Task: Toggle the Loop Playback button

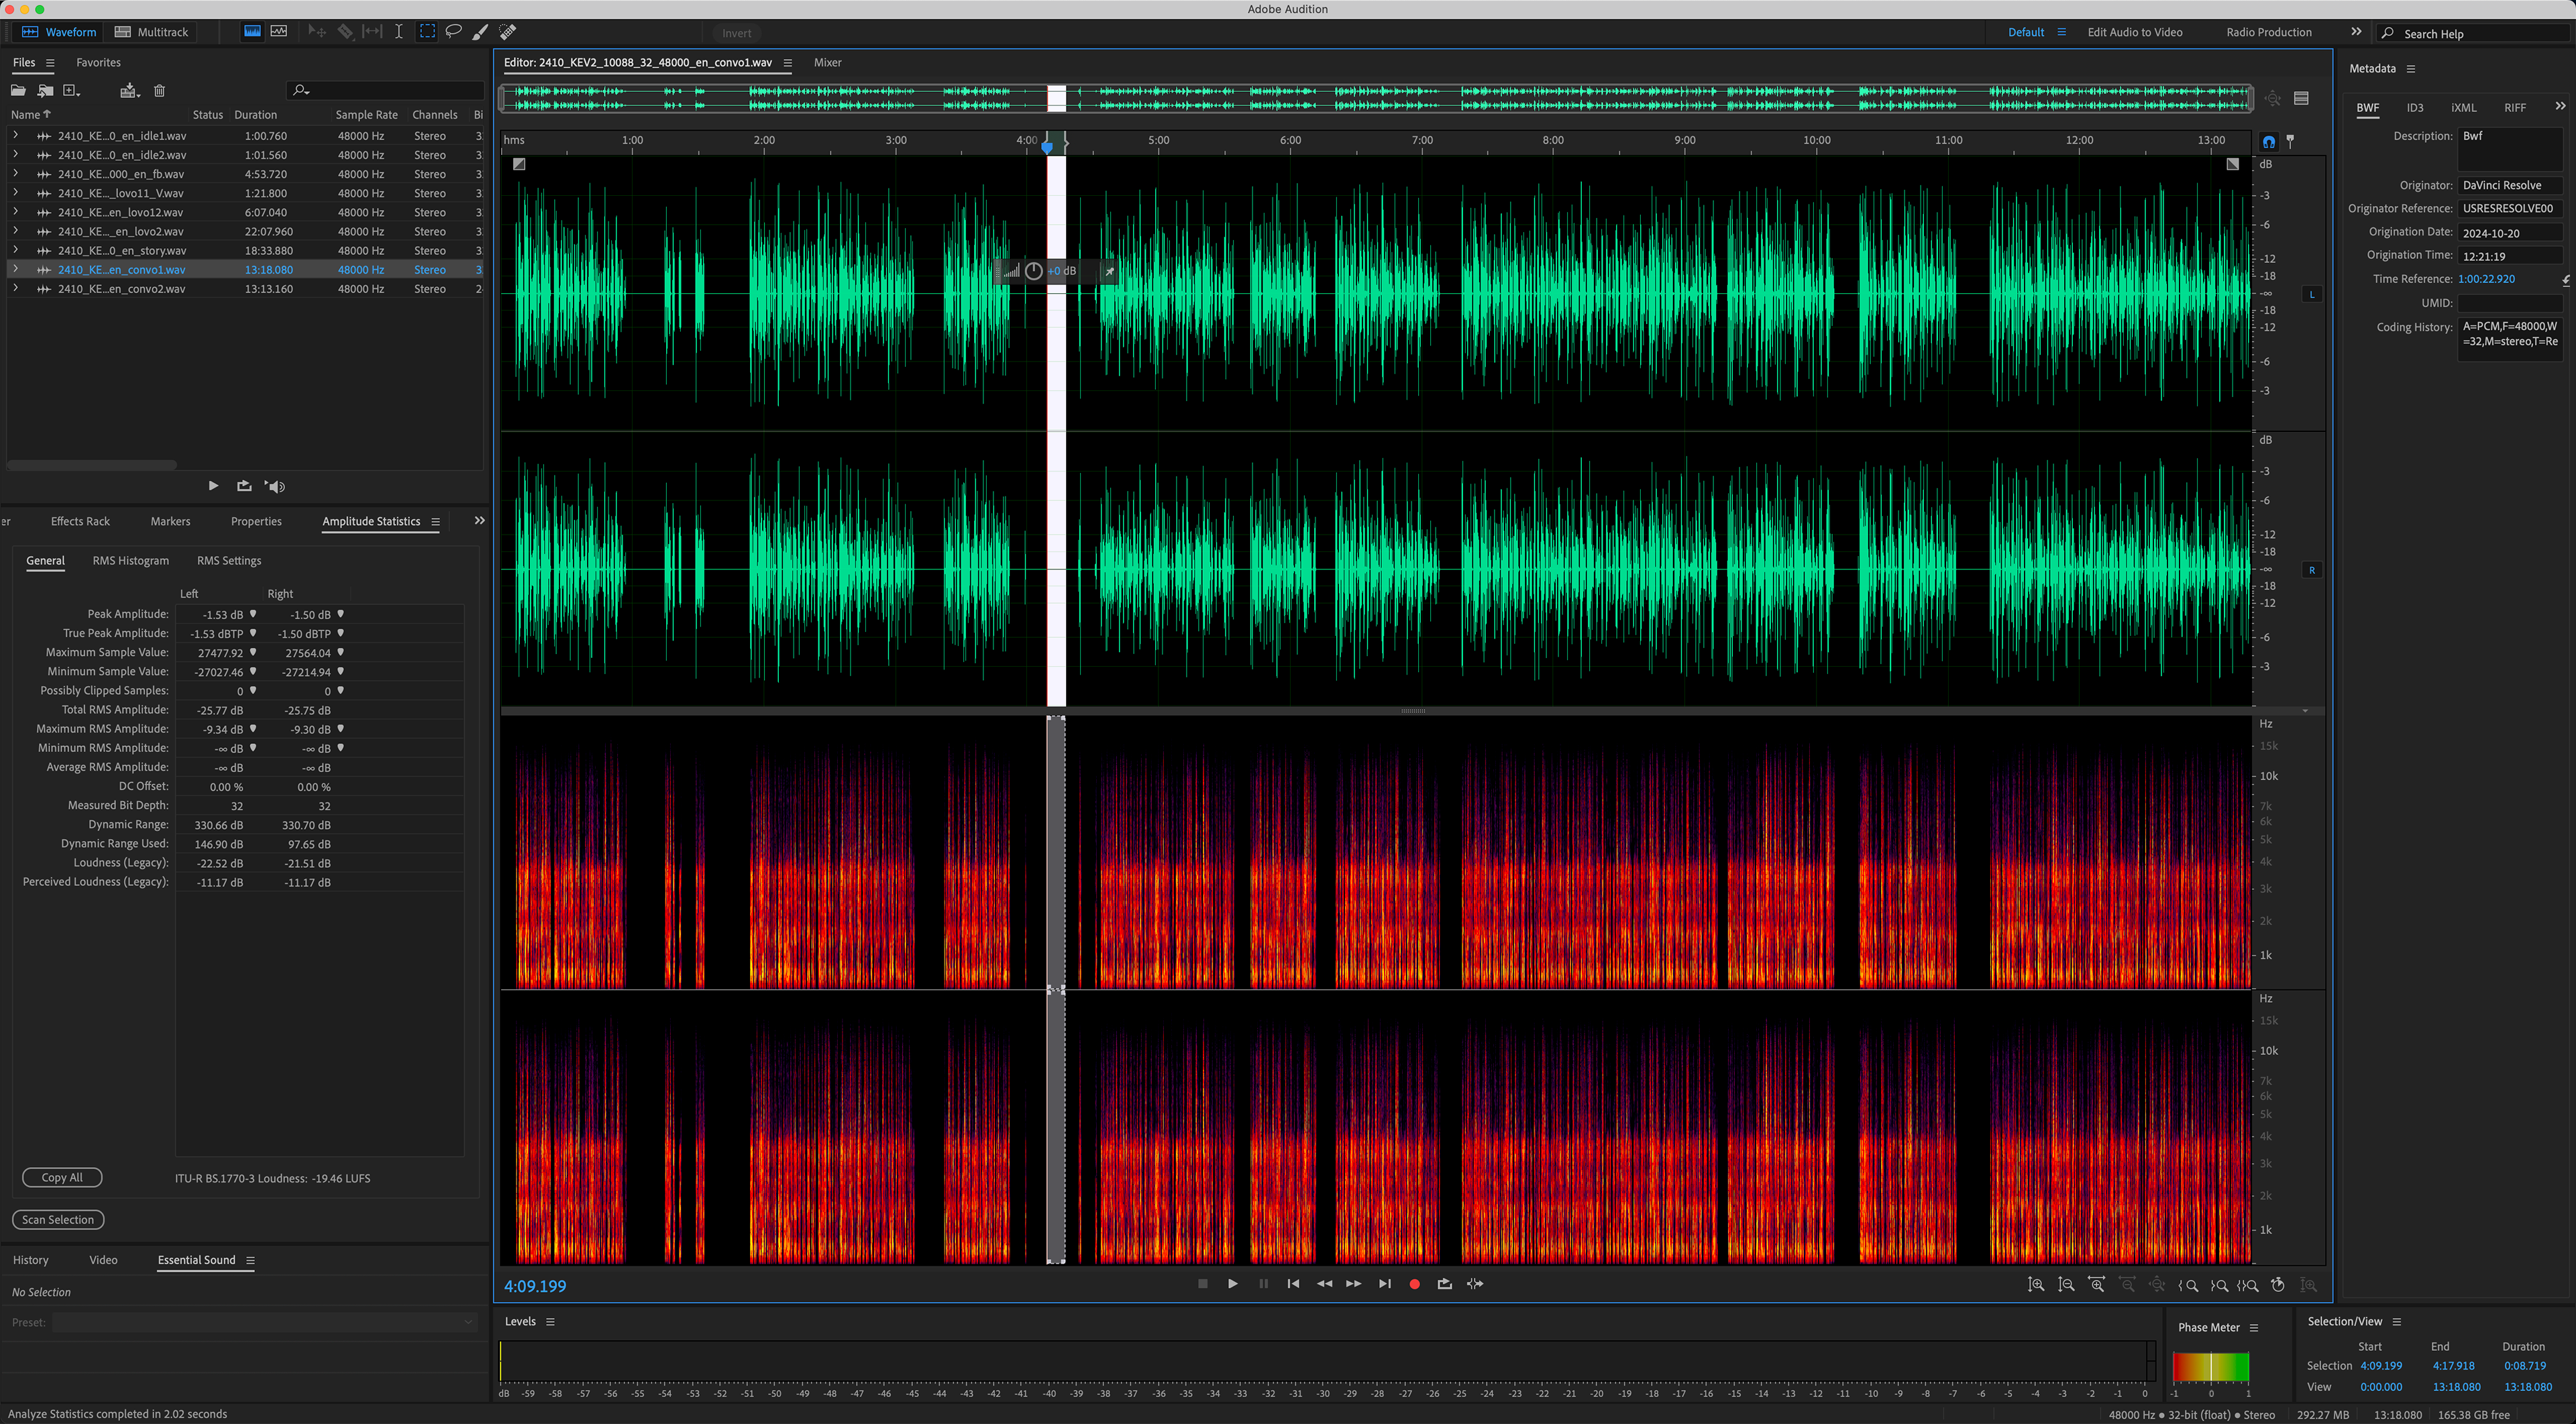Action: 1444,1284
